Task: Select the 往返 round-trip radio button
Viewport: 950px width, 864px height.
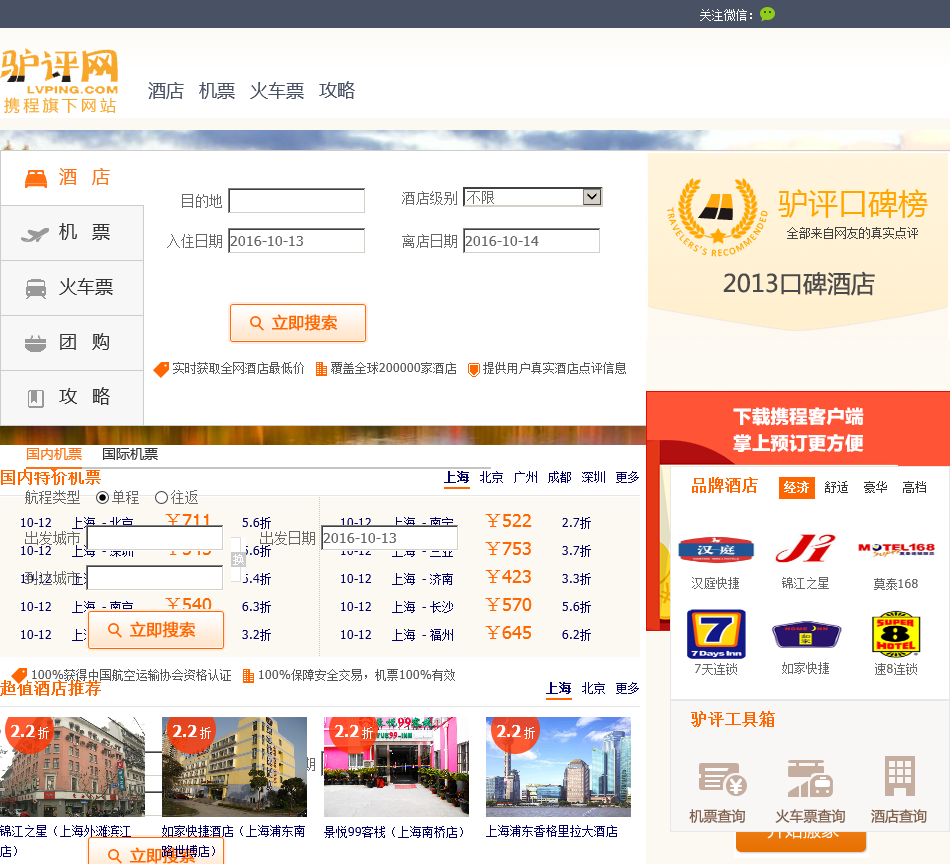Action: pyautogui.click(x=161, y=497)
